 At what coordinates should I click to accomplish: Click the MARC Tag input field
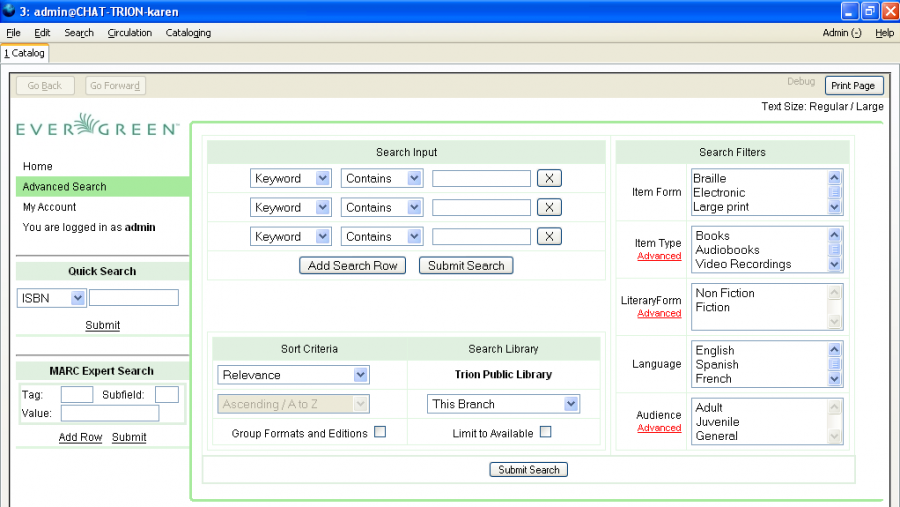pyautogui.click(x=77, y=394)
